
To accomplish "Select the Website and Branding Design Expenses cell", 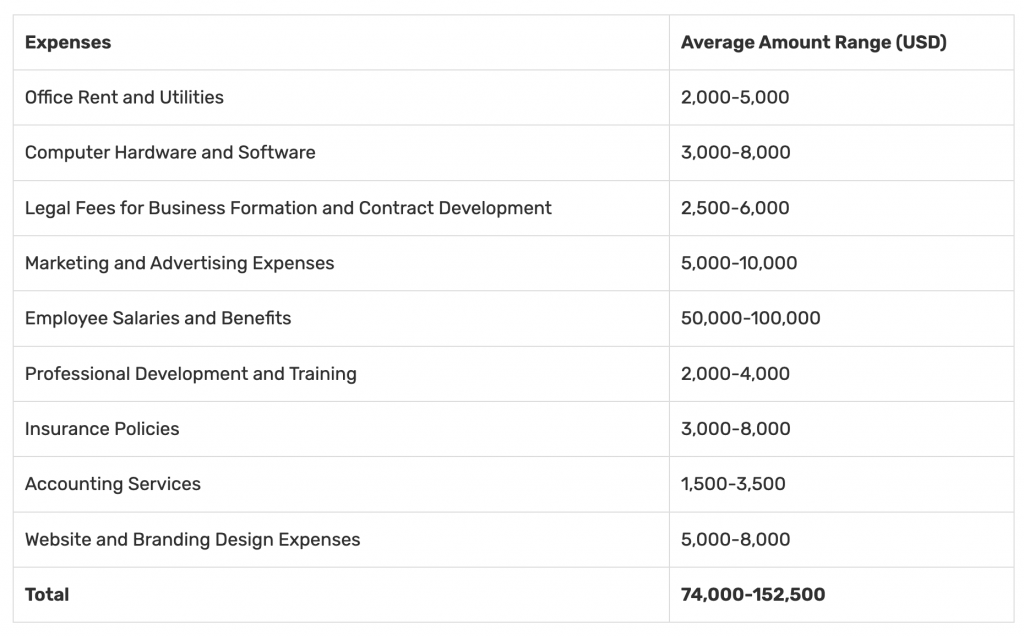I will click(x=193, y=540).
